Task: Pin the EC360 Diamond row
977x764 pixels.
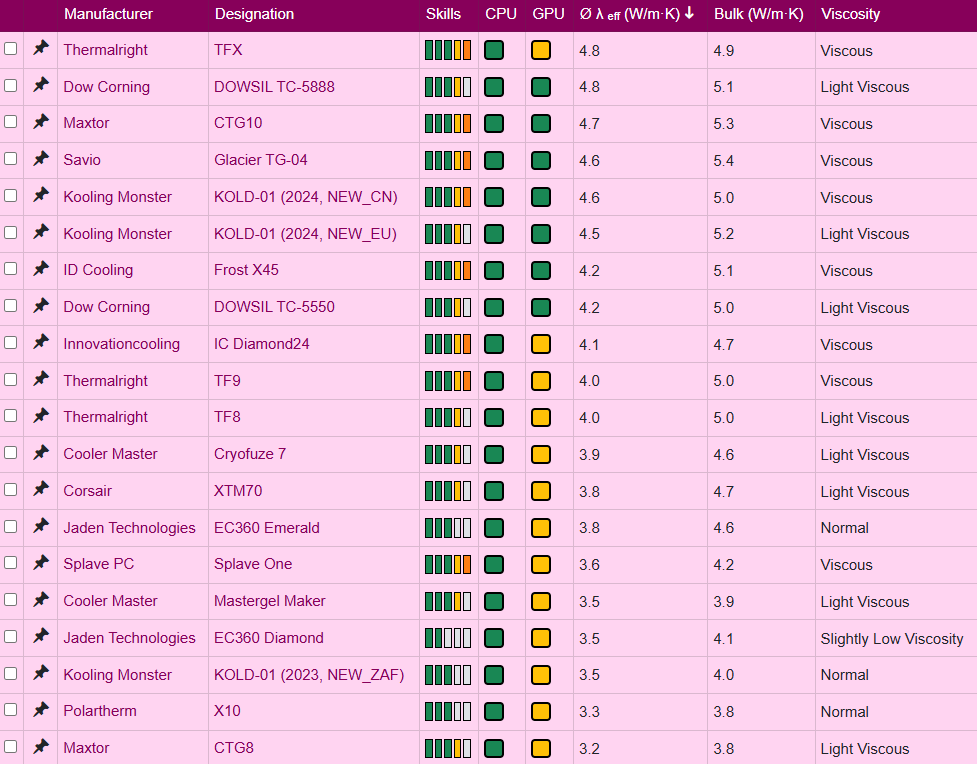Action: pyautogui.click(x=41, y=636)
